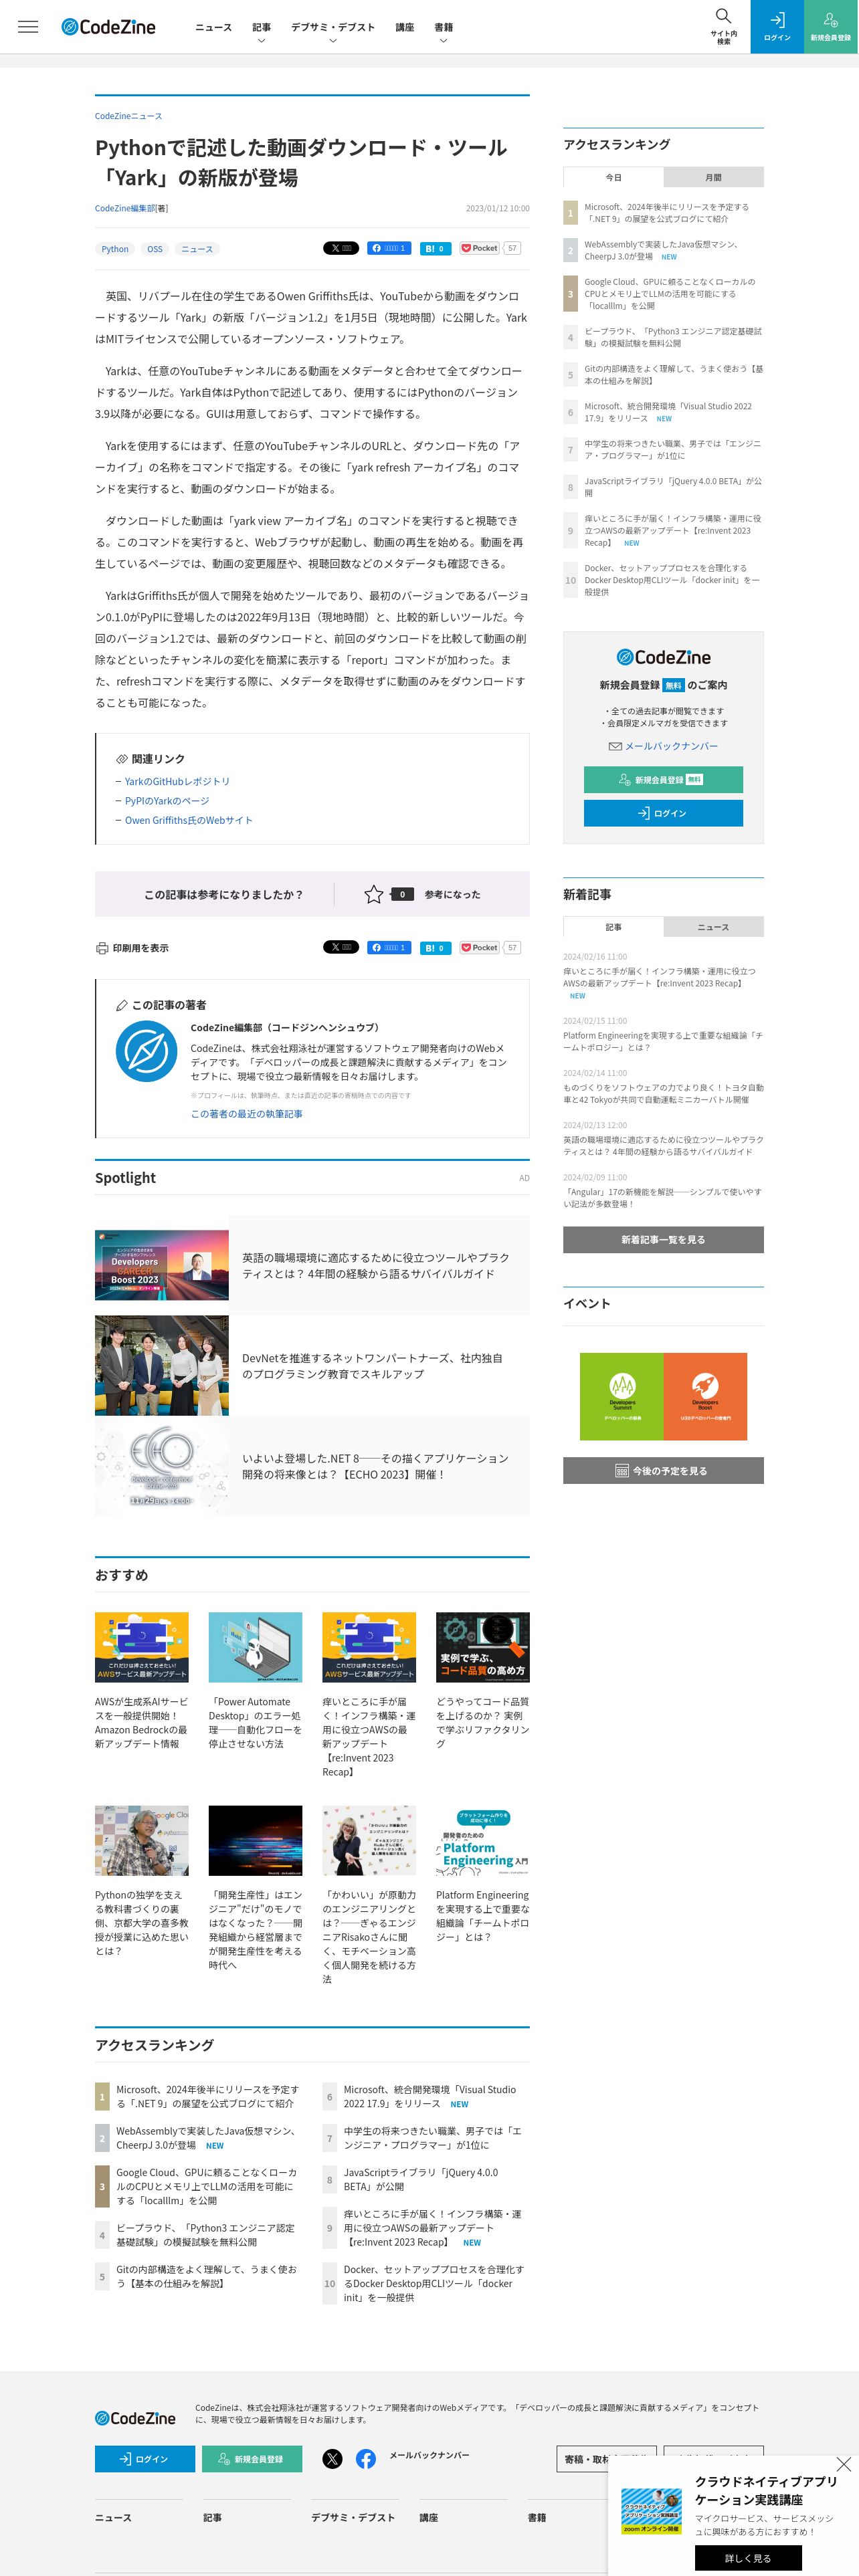Open この著者の最近の執筆記事 link
The height and width of the screenshot is (2576, 859).
click(247, 1113)
